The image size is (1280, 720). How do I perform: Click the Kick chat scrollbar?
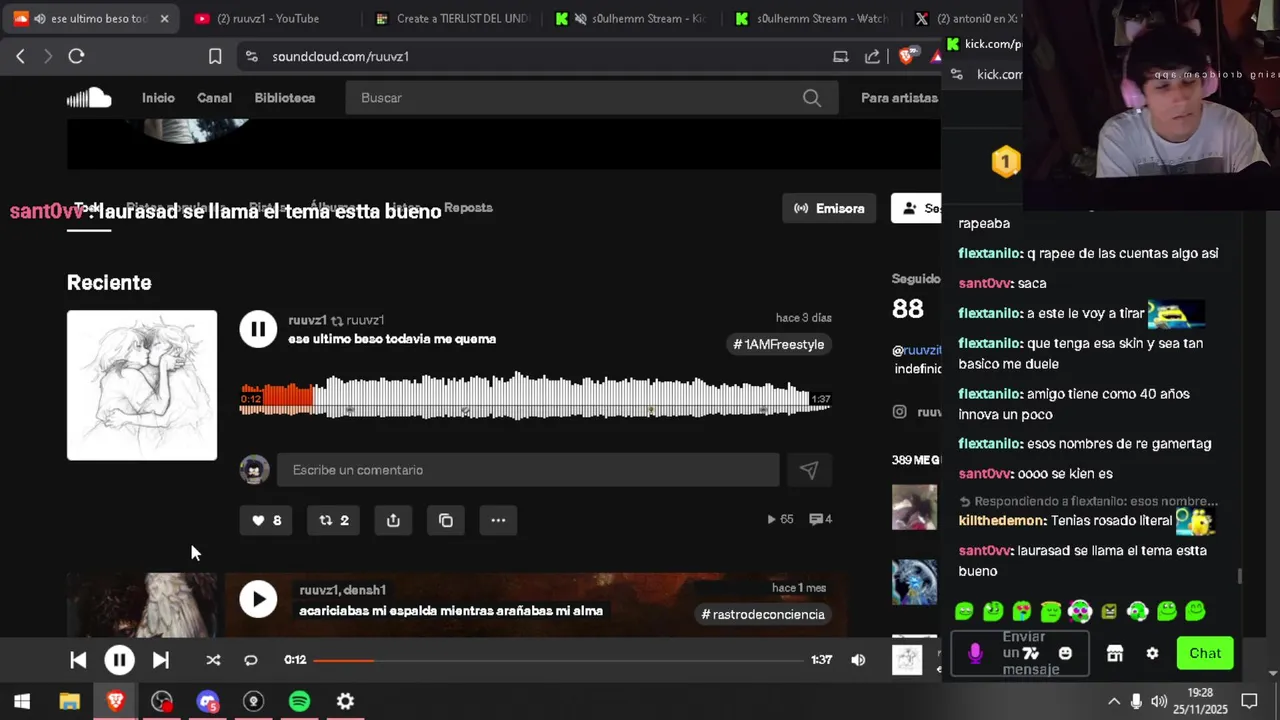coord(1240,576)
